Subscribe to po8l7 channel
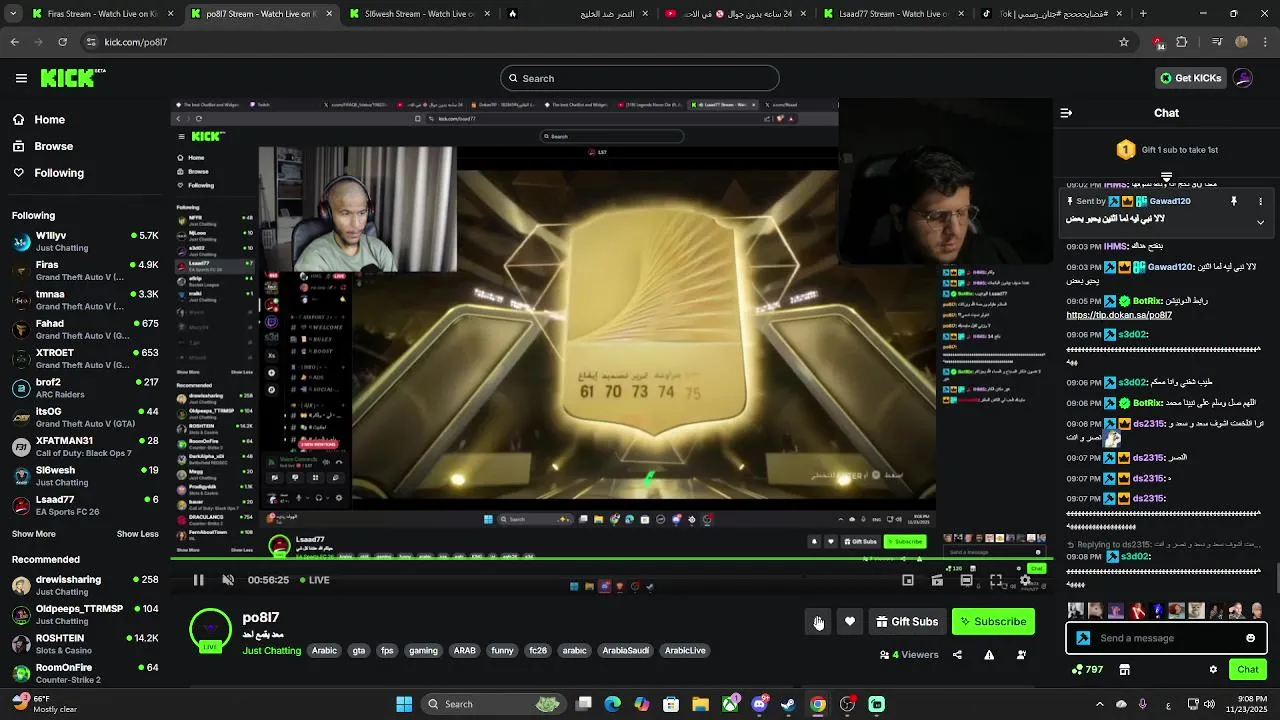The image size is (1280, 720). 993,622
